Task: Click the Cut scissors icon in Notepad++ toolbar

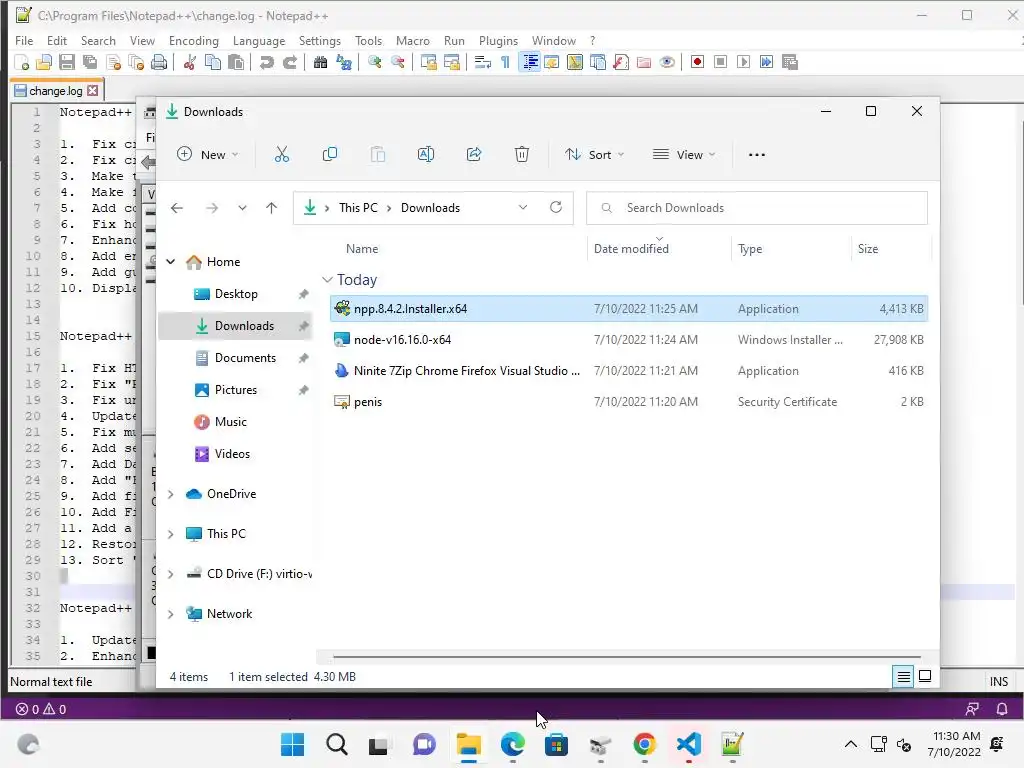Action: pyautogui.click(x=190, y=62)
